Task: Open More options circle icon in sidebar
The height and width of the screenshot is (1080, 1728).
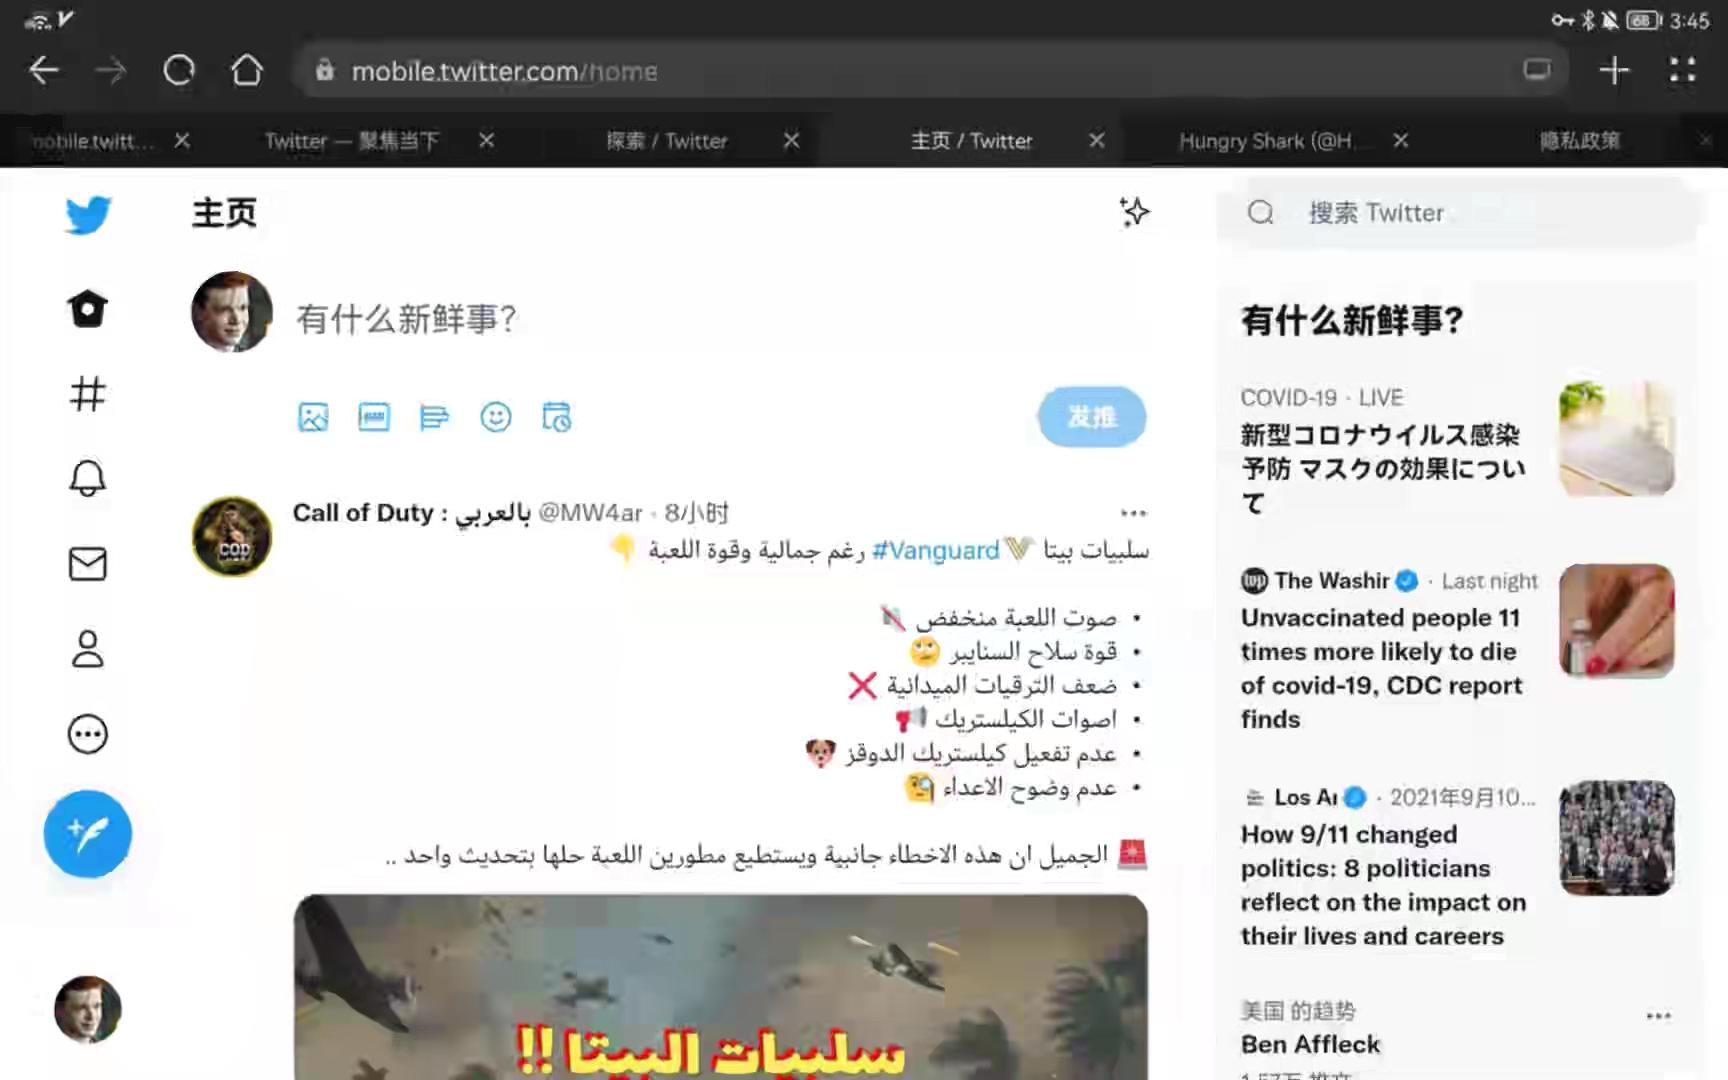Action: click(x=88, y=734)
